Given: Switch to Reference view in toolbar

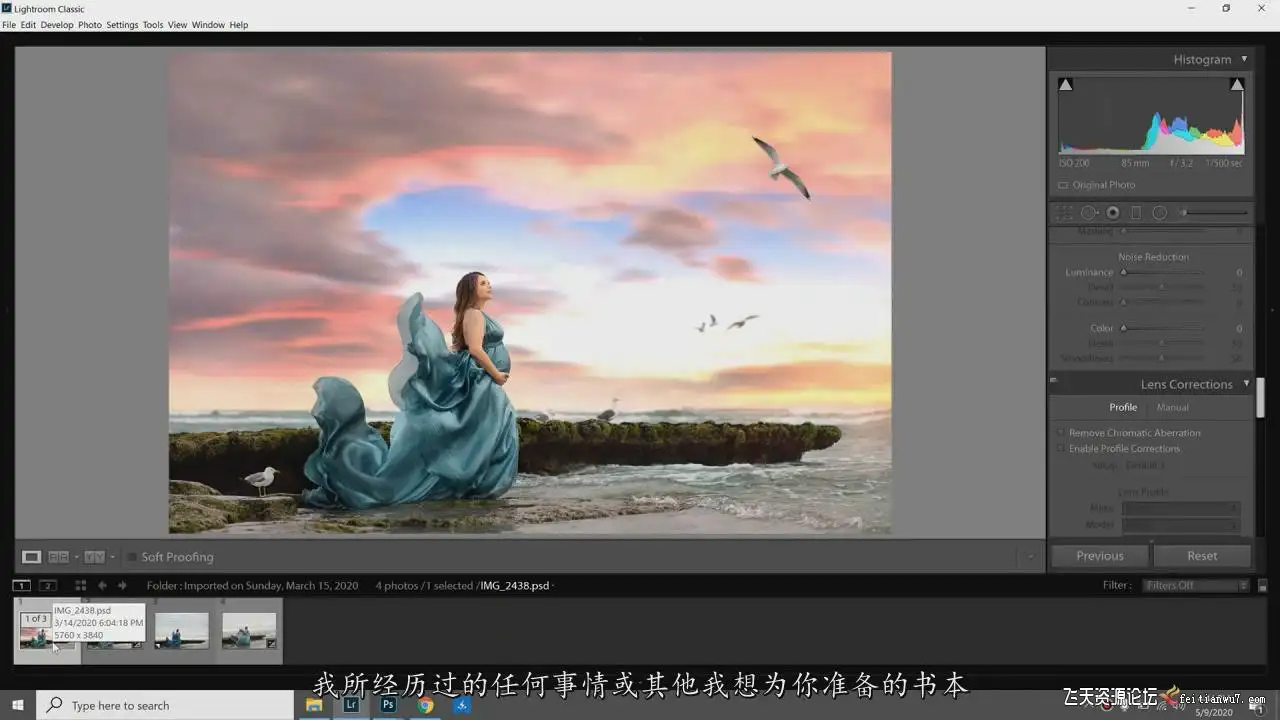Looking at the screenshot, I should pos(58,557).
